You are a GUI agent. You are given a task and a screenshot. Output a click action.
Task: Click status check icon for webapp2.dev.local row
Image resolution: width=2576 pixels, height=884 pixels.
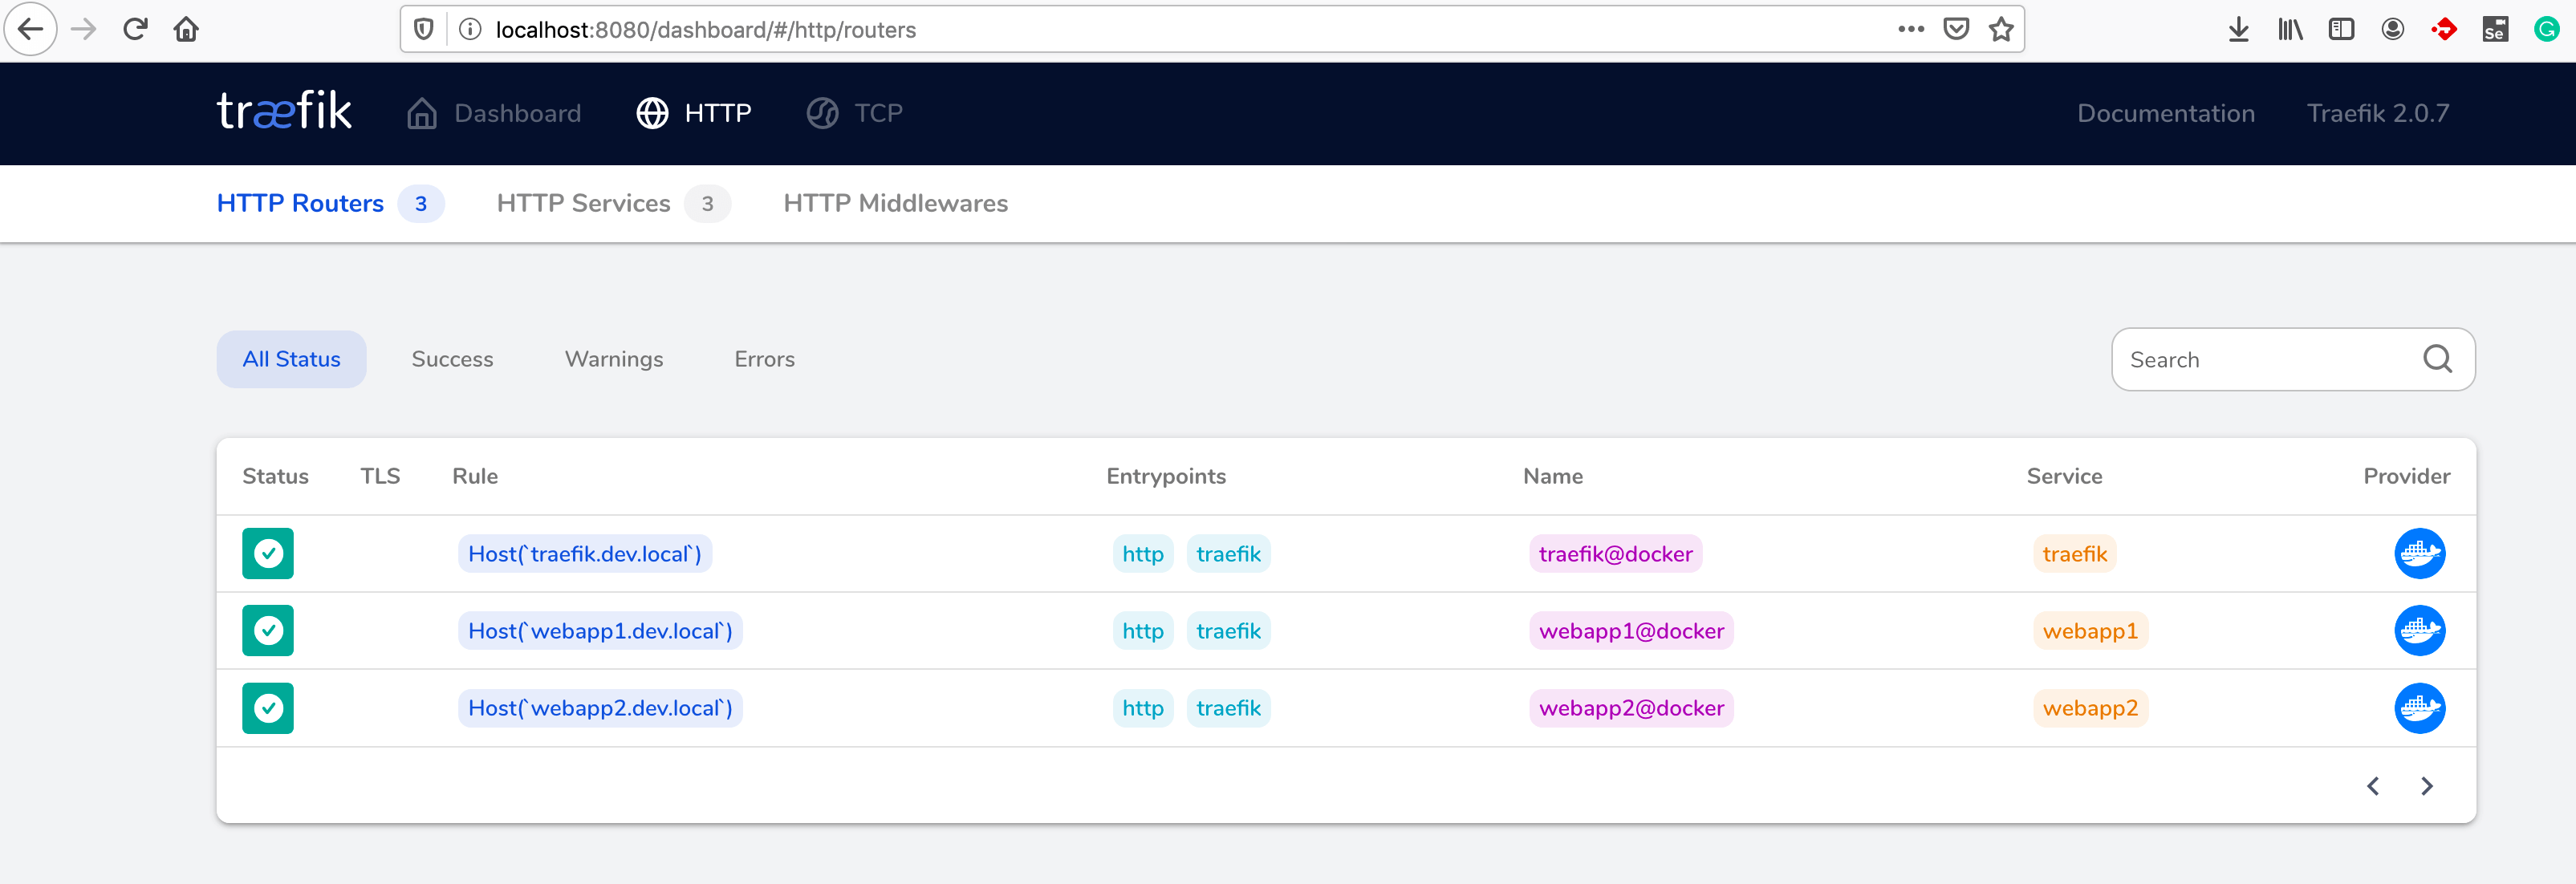click(268, 708)
